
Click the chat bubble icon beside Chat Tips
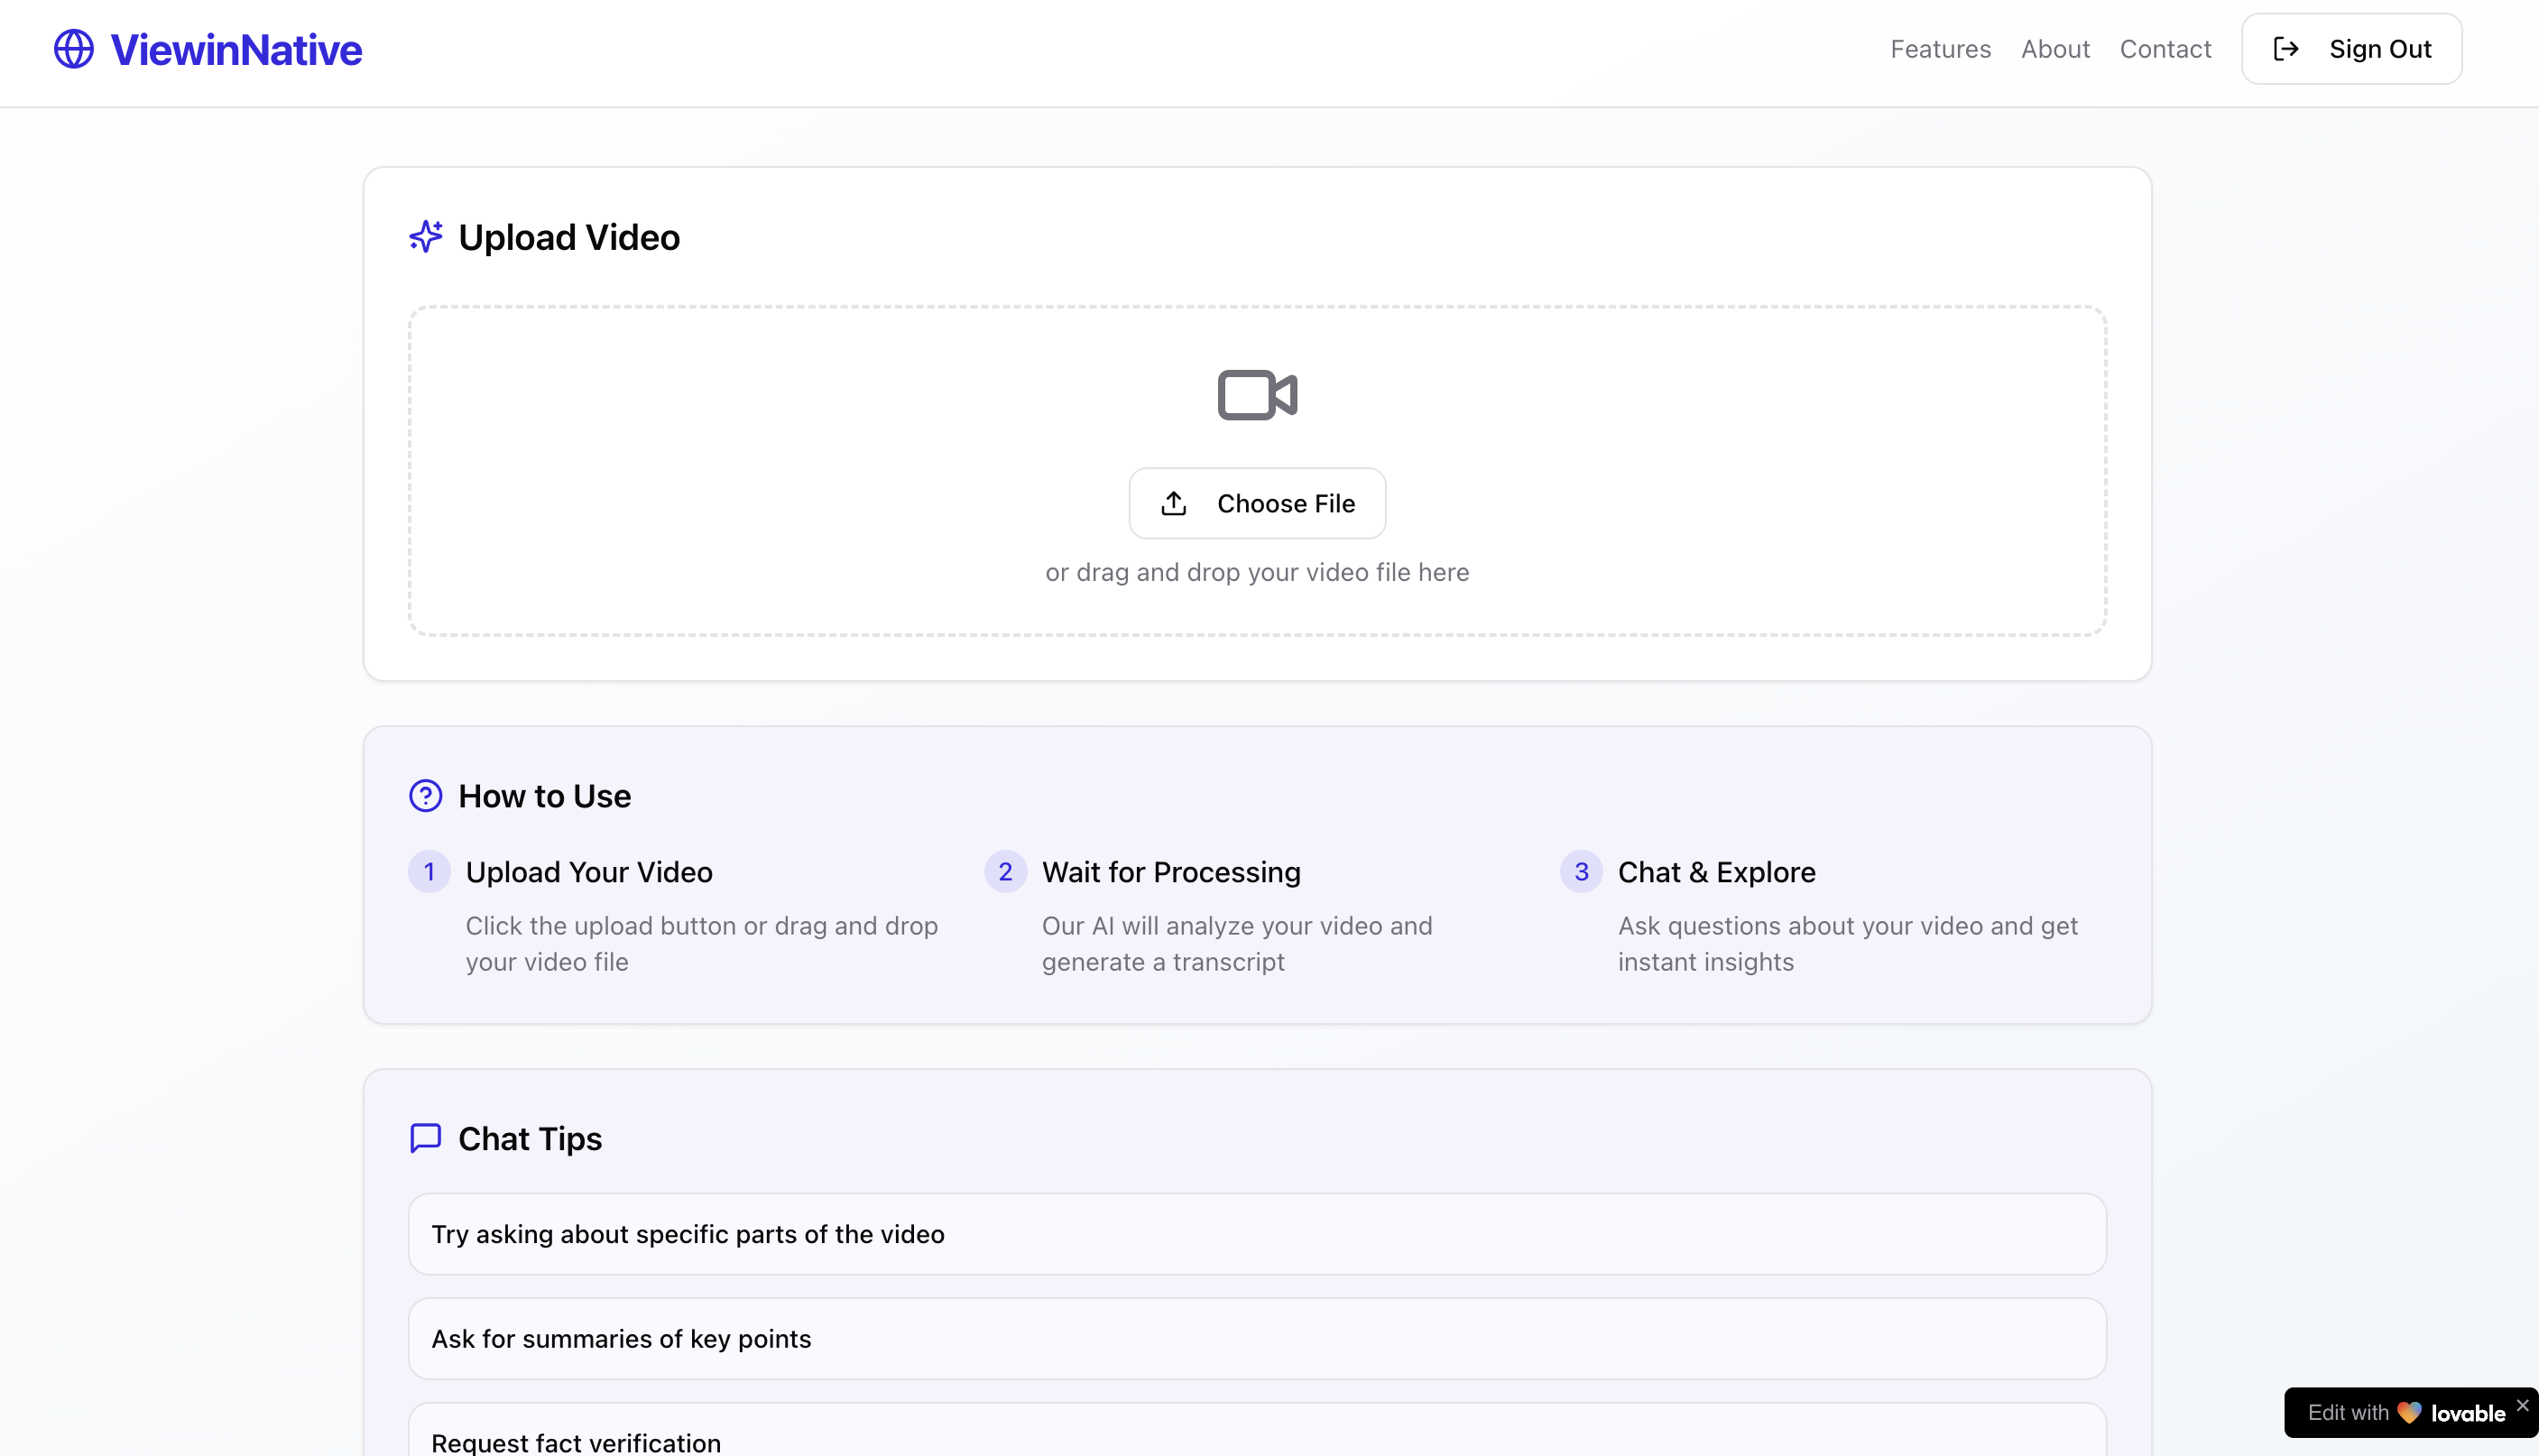coord(425,1138)
